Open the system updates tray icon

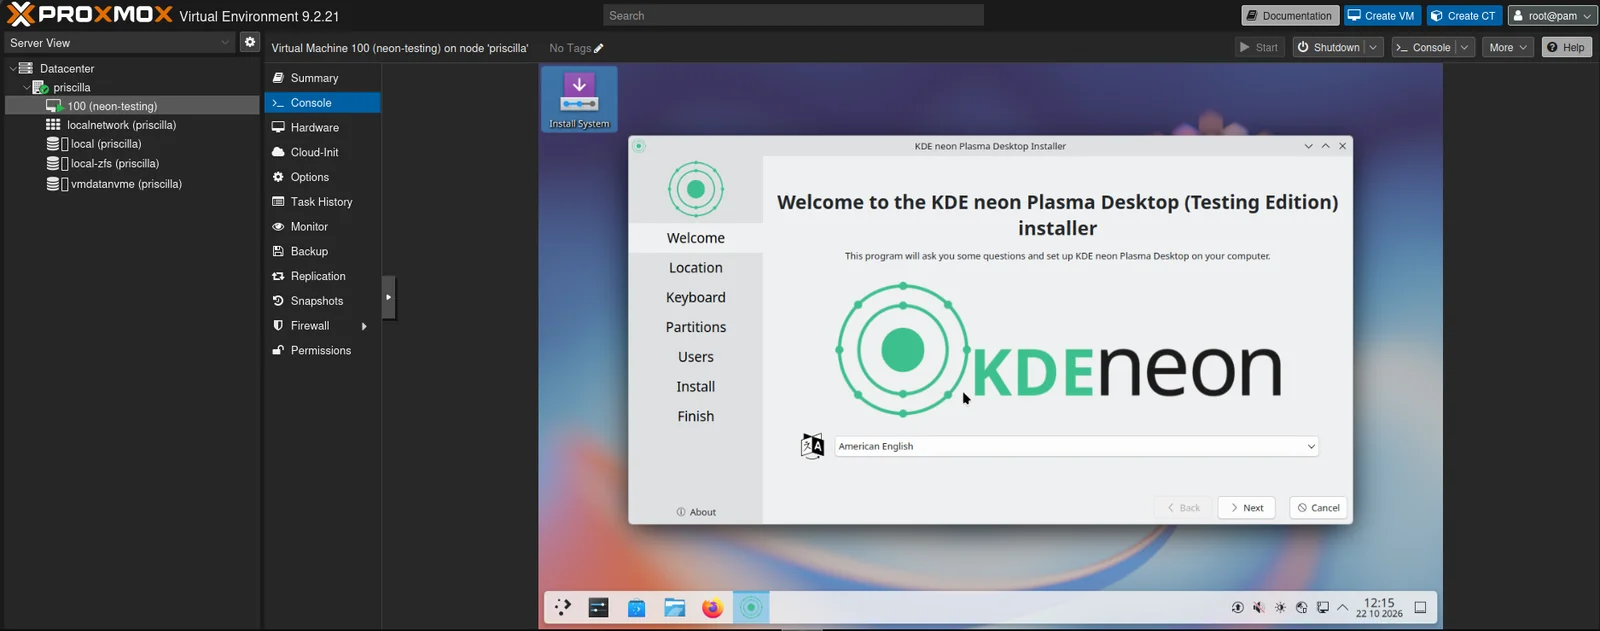[1238, 607]
